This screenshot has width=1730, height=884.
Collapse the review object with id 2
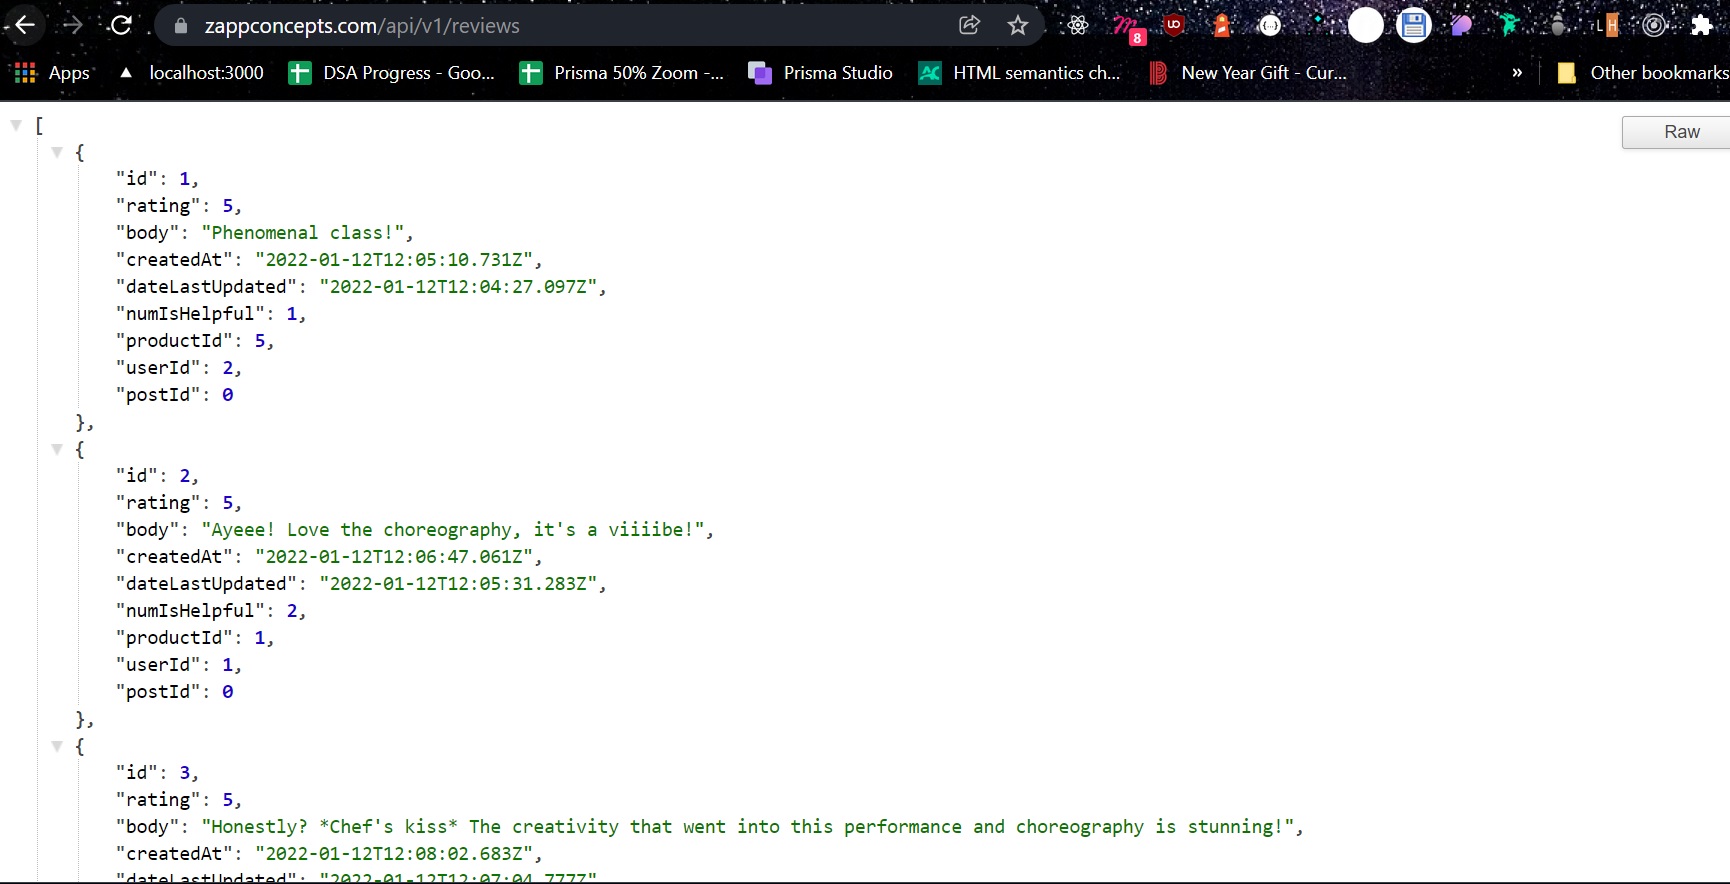click(x=57, y=449)
